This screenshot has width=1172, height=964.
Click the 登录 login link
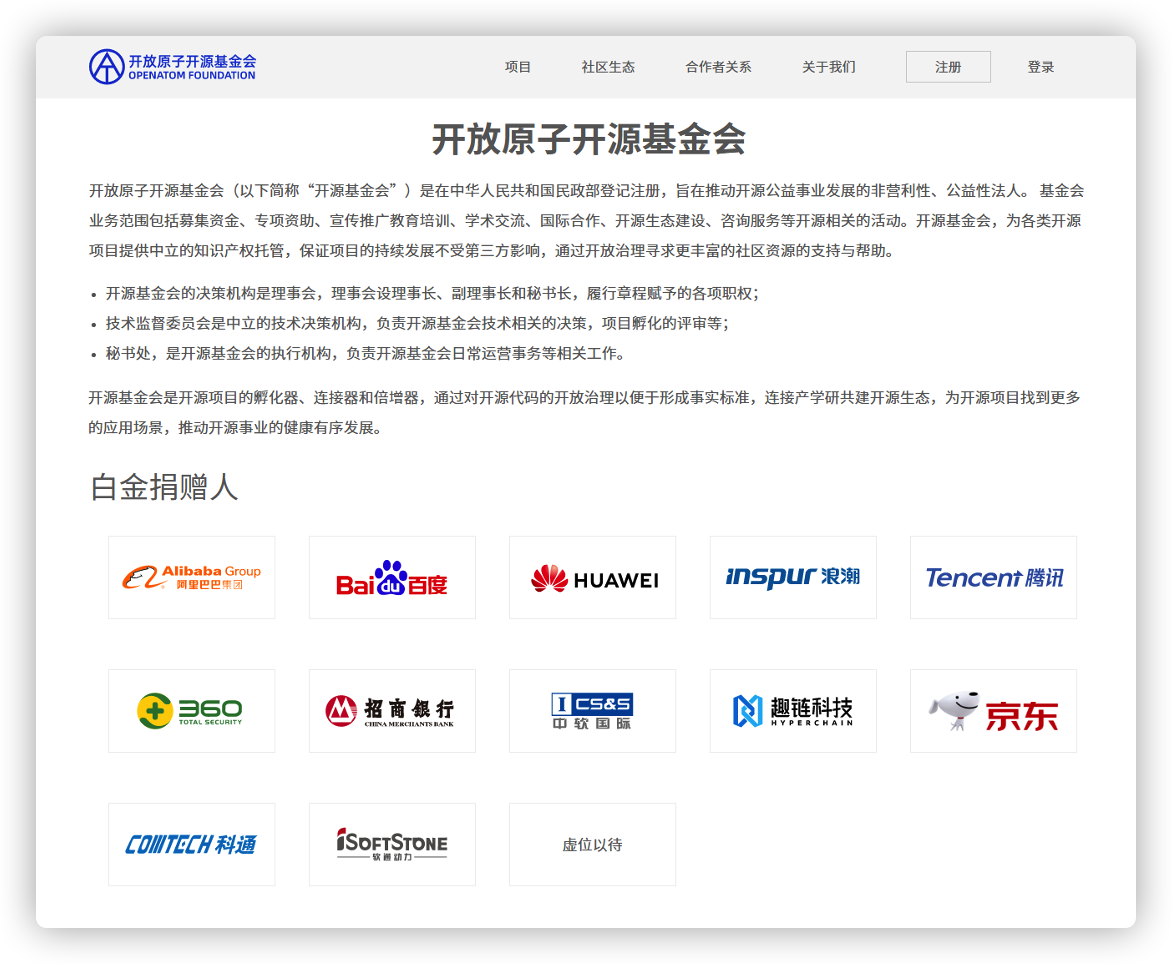tap(1041, 66)
